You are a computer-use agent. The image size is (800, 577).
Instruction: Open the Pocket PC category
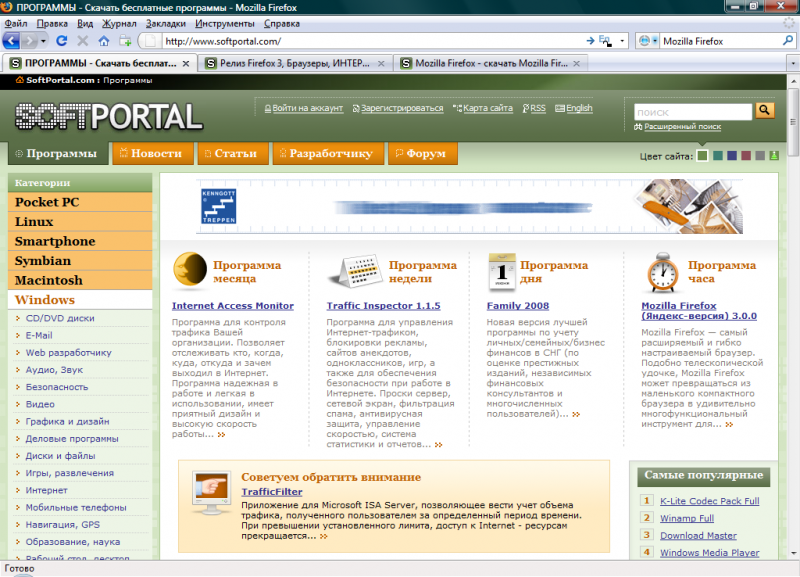point(80,202)
